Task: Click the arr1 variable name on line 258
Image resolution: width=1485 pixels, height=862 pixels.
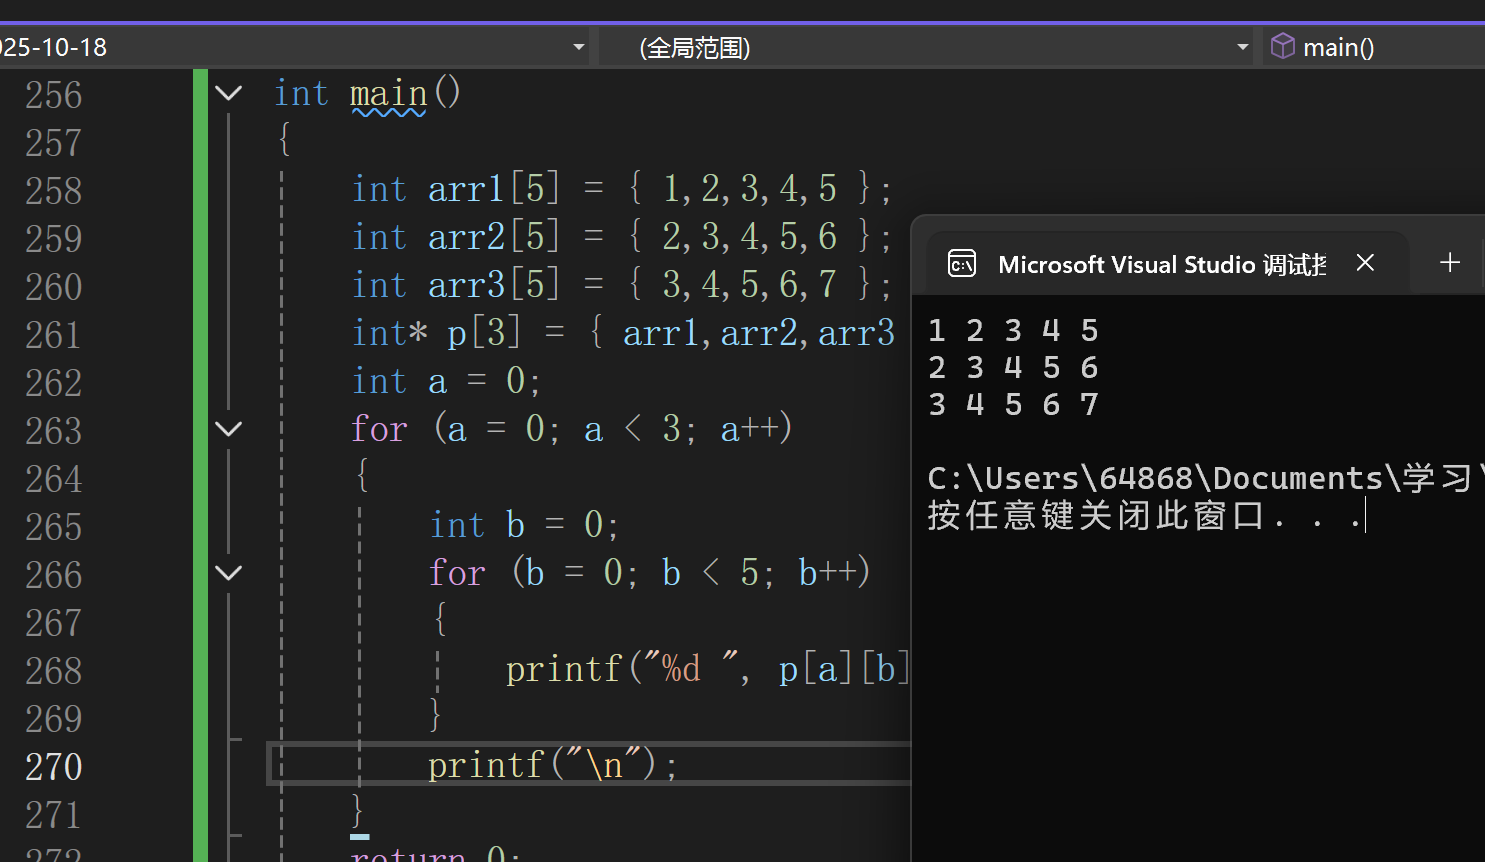Action: coord(465,188)
